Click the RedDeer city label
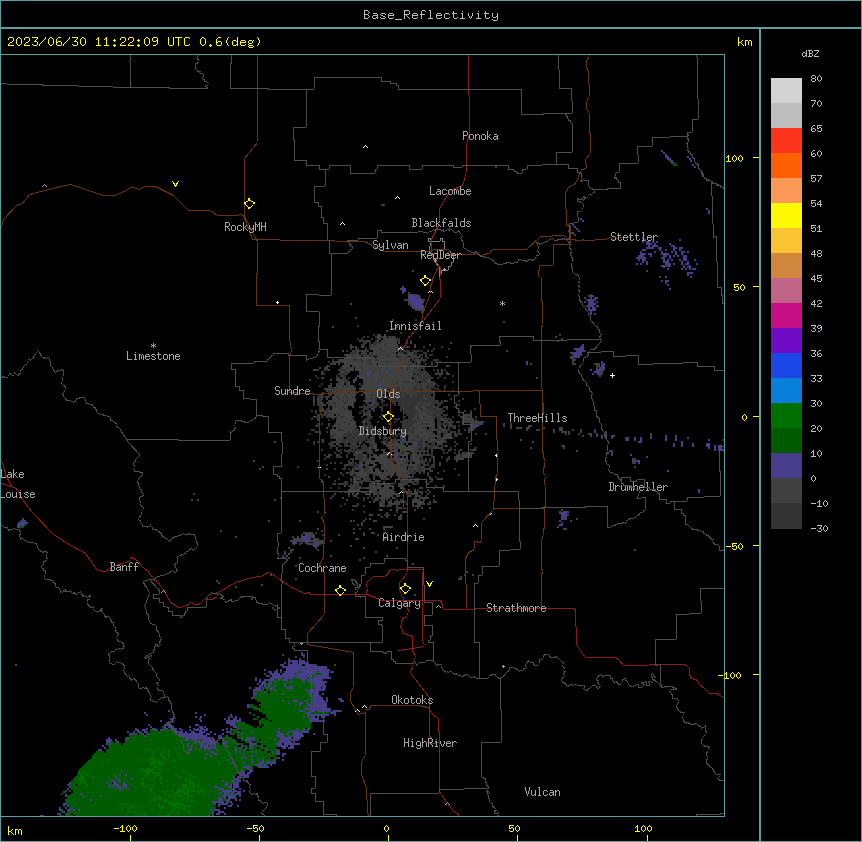Screen dimensions: 862x842 [x=440, y=255]
